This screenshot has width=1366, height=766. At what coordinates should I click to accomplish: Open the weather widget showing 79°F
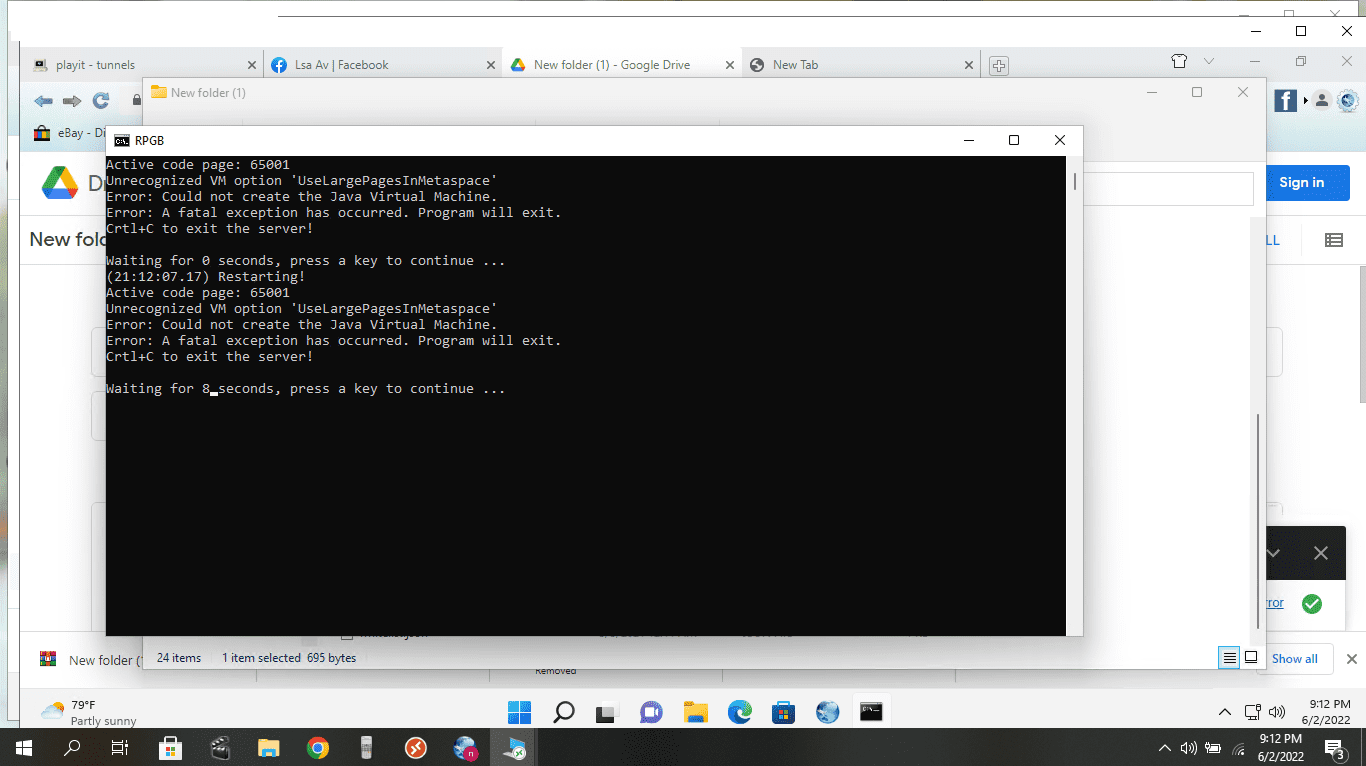(x=89, y=712)
